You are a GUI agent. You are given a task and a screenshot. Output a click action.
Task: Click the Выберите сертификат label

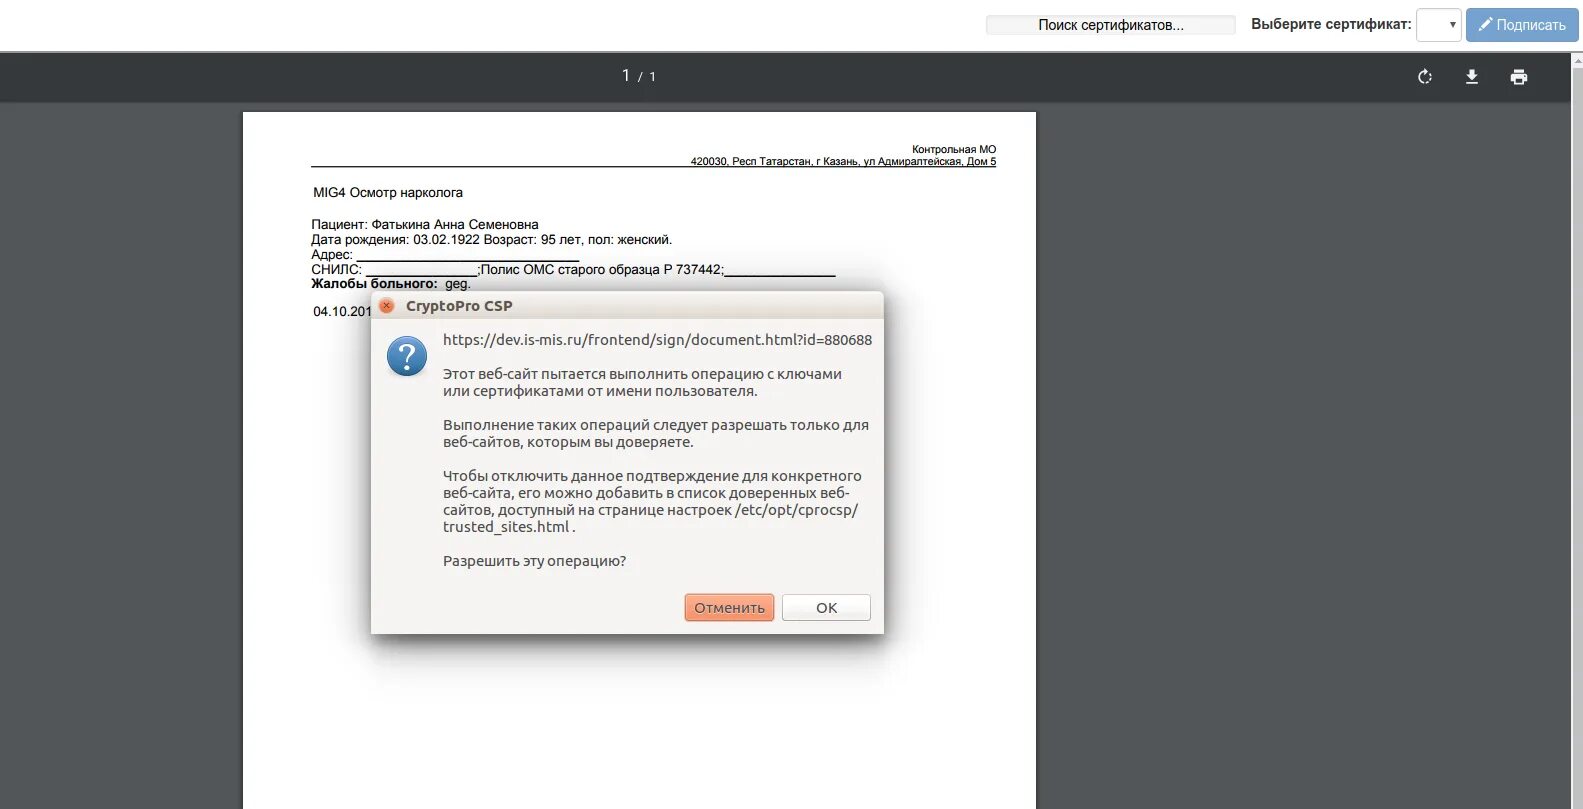coord(1331,24)
